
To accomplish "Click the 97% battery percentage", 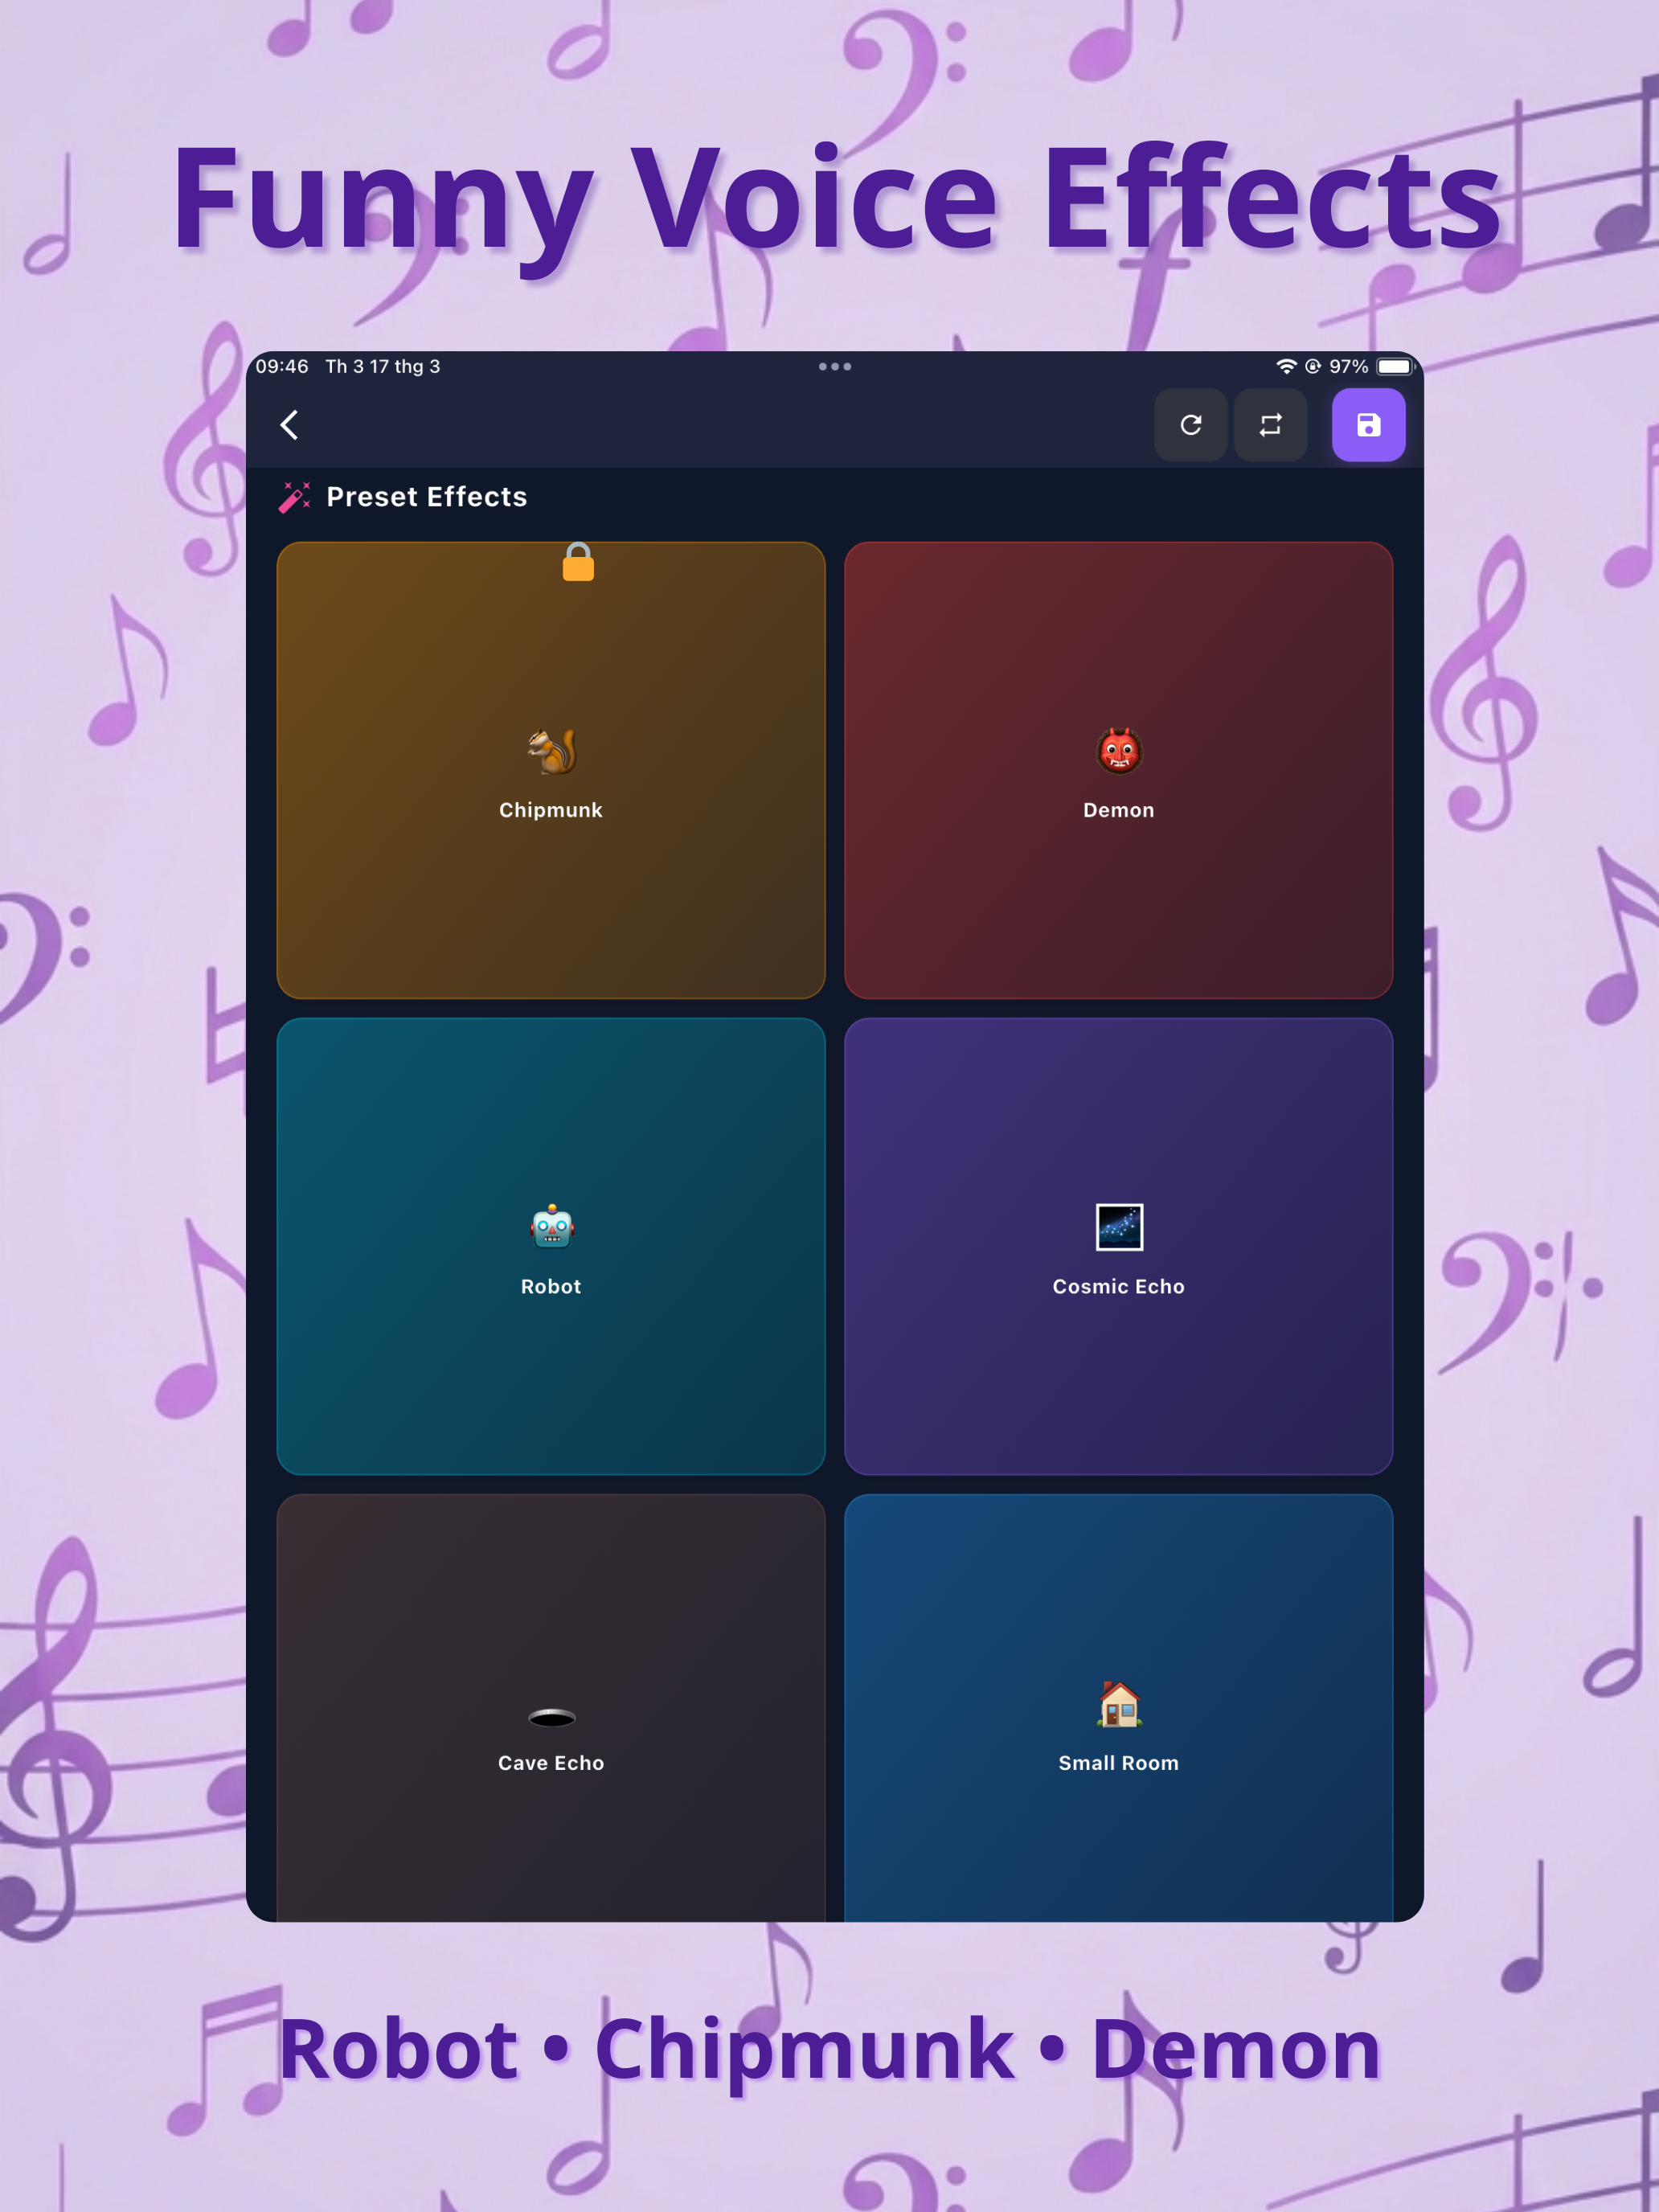I will pyautogui.click(x=1348, y=366).
